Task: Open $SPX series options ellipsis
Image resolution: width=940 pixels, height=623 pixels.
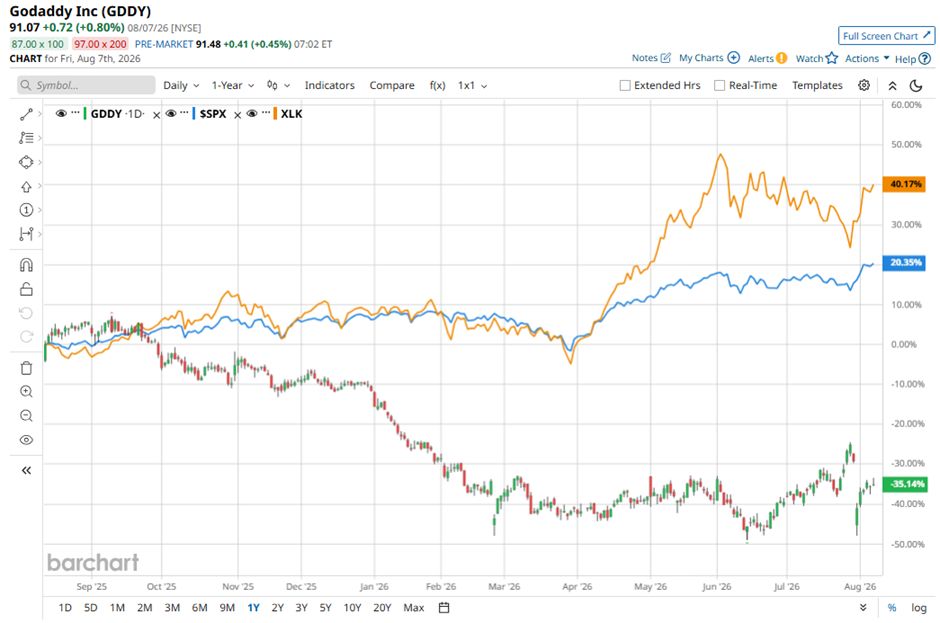Action: tap(184, 113)
